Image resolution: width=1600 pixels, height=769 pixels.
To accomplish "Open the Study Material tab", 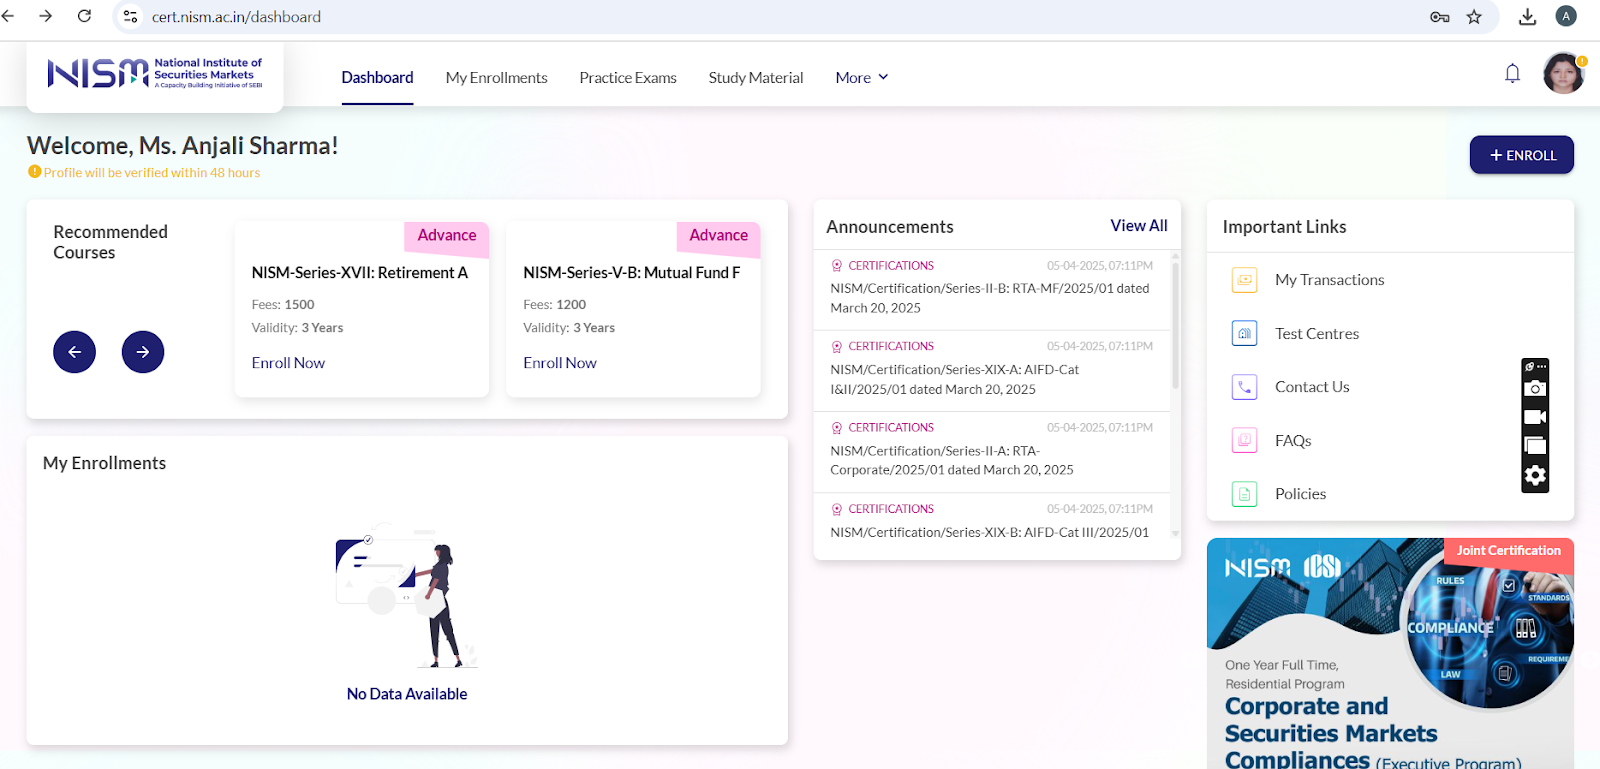I will point(756,78).
